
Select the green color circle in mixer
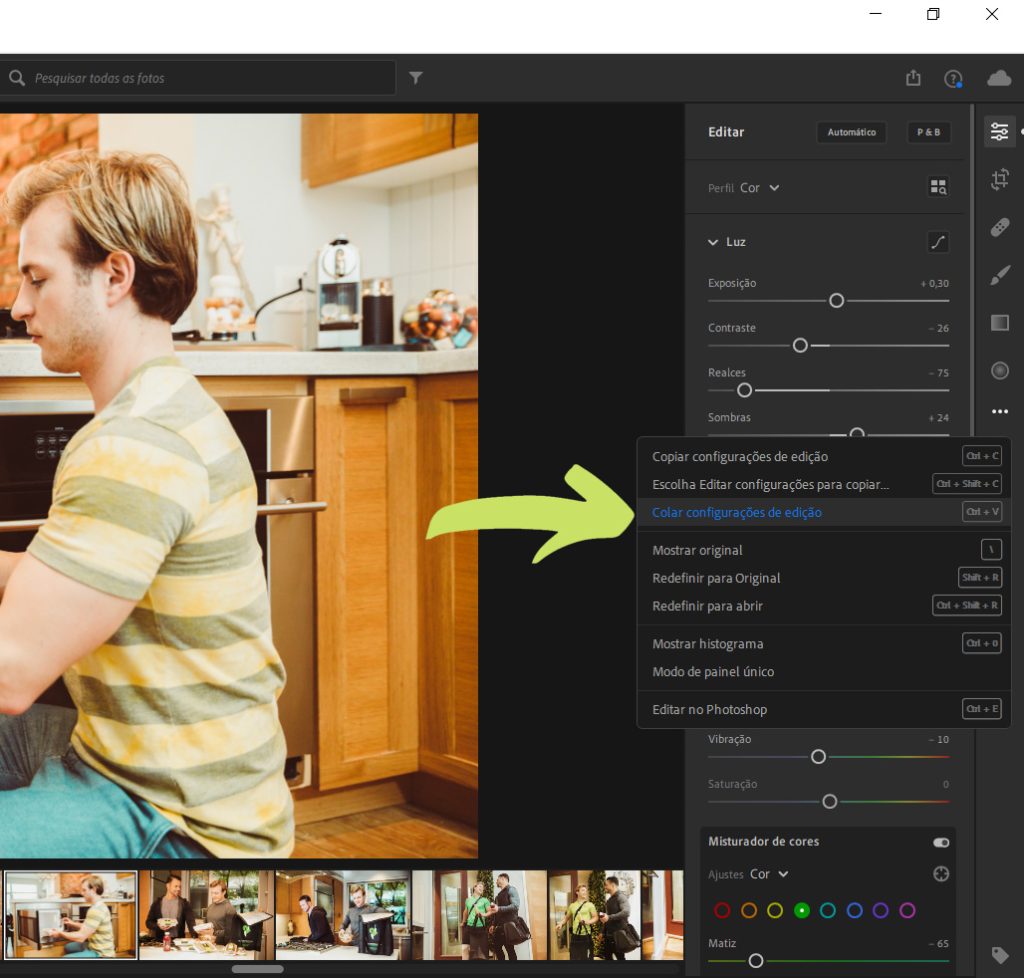coord(801,910)
